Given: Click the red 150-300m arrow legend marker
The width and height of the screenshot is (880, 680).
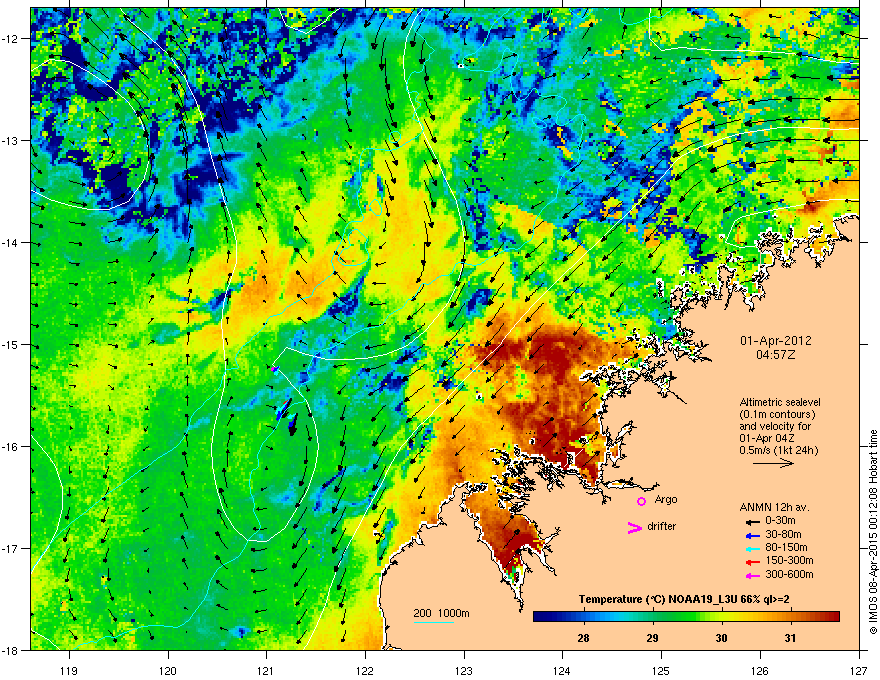Looking at the screenshot, I should click(x=752, y=562).
